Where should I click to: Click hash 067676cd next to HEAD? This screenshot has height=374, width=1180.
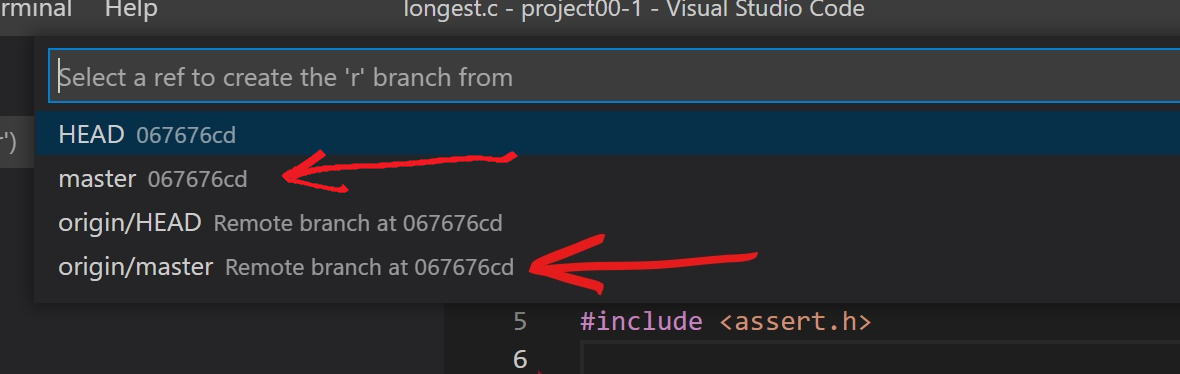[186, 135]
